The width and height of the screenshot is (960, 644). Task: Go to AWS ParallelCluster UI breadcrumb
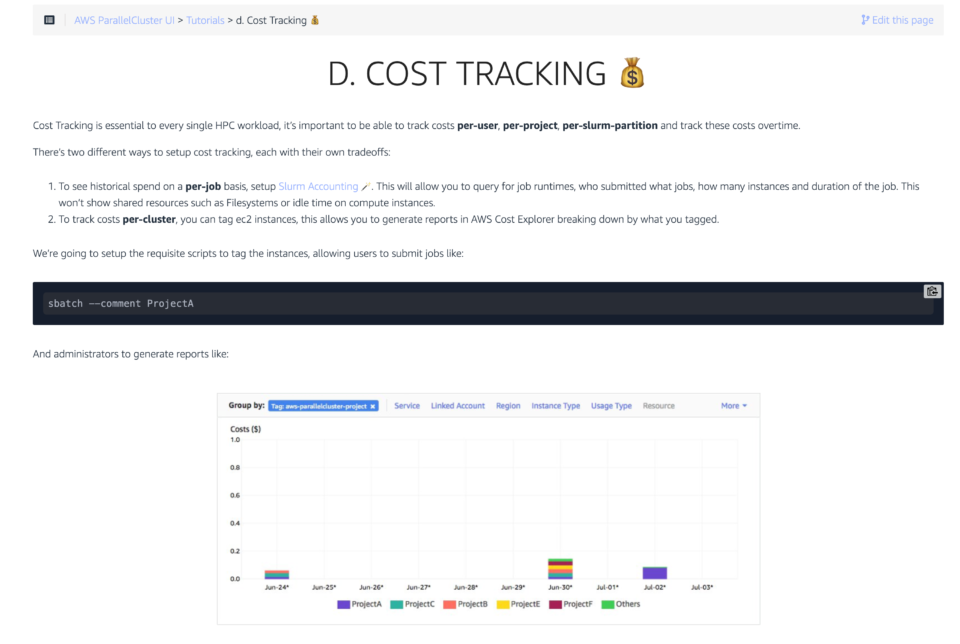pos(124,20)
